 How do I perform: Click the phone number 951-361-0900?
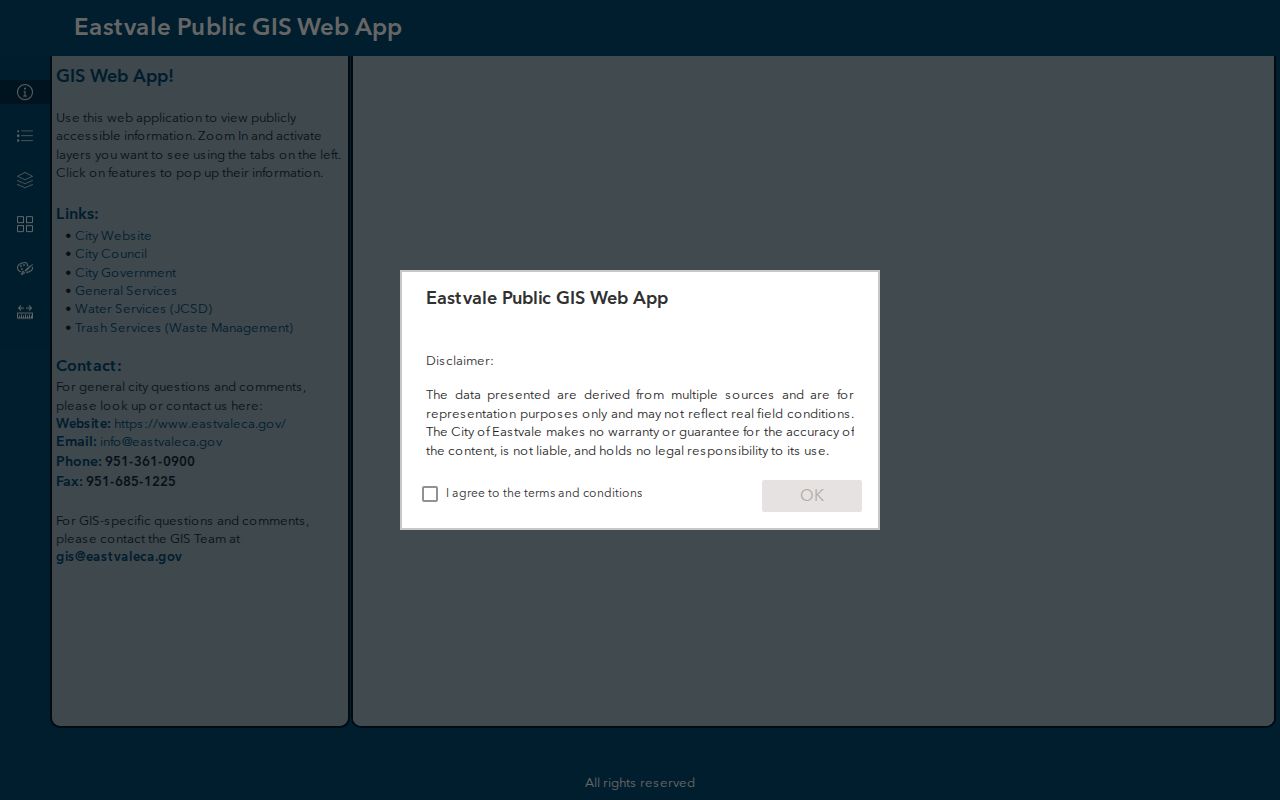tap(150, 462)
